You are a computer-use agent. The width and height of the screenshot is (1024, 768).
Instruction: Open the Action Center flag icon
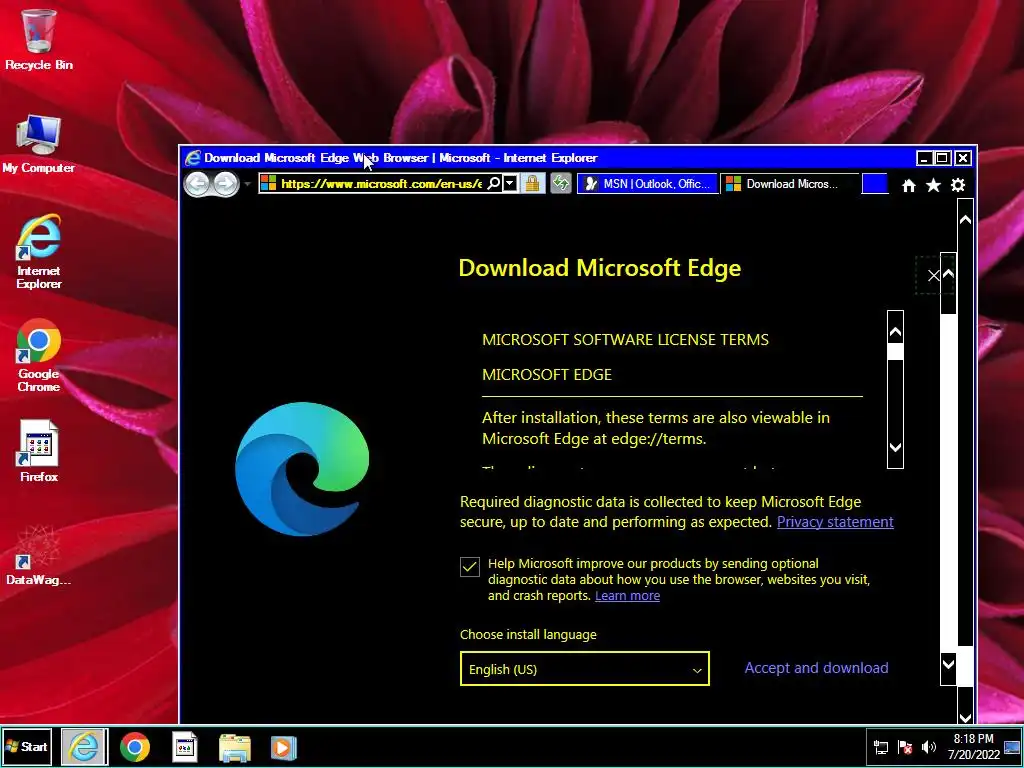tap(905, 747)
